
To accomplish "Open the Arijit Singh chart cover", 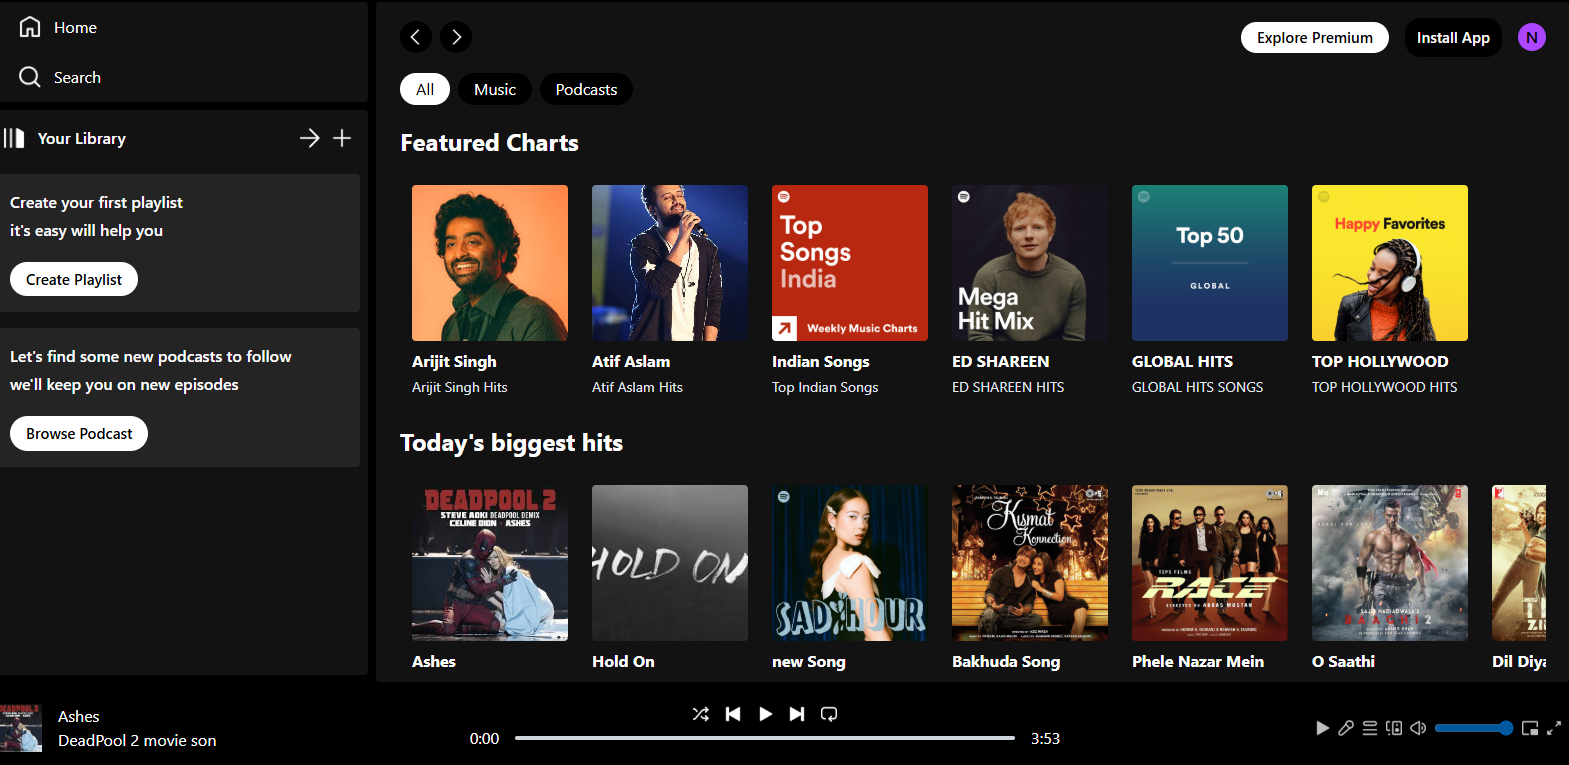I will pos(490,263).
